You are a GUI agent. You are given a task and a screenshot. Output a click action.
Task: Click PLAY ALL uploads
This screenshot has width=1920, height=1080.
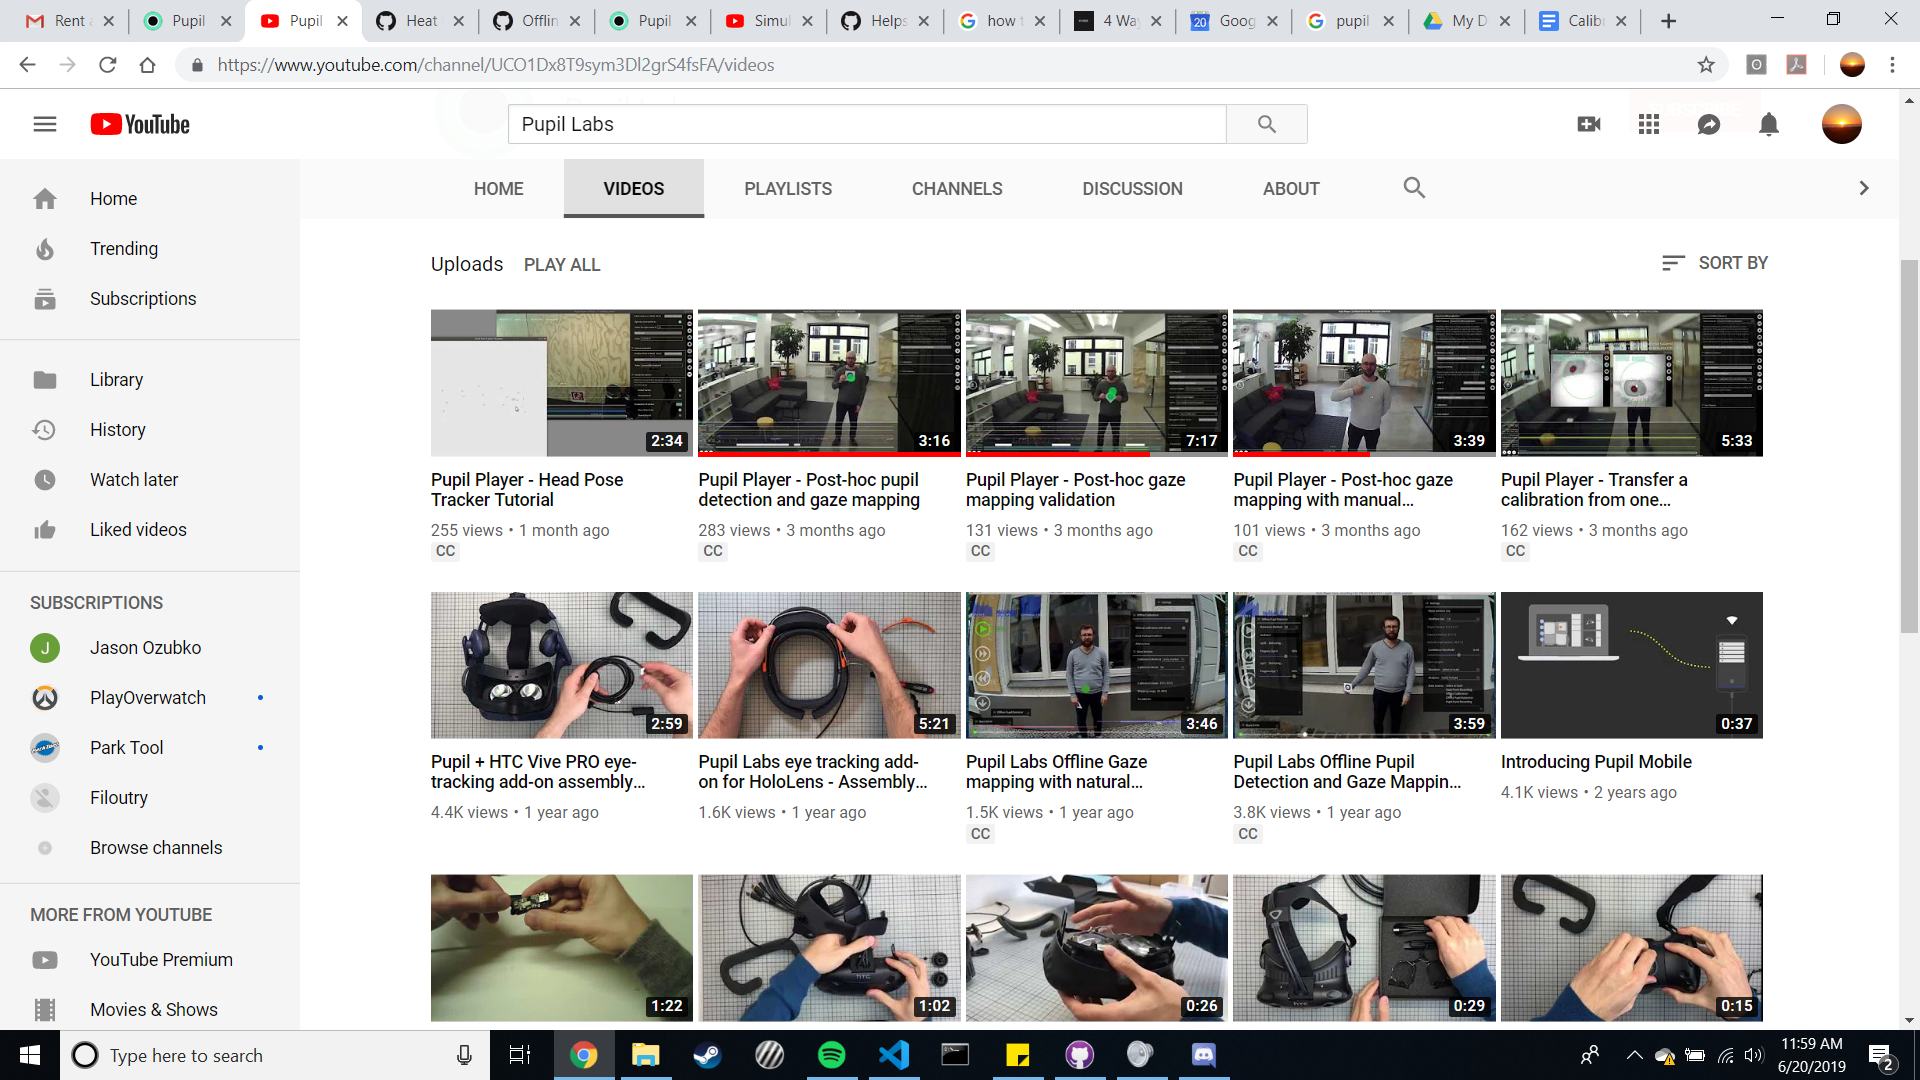[562, 265]
